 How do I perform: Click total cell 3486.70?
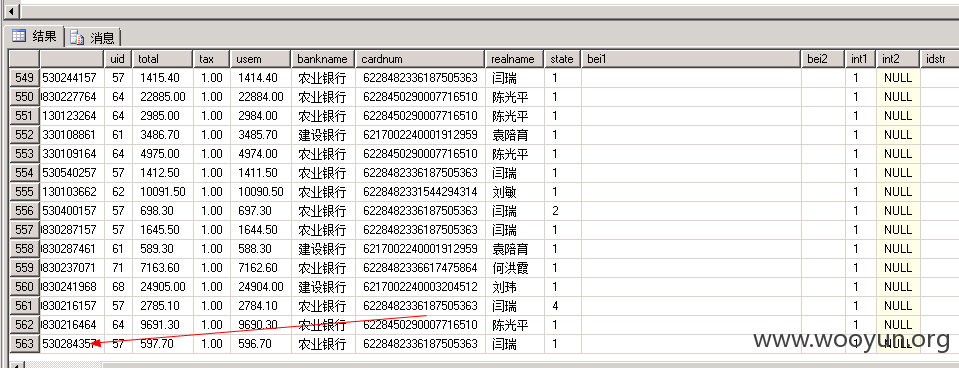pos(163,134)
